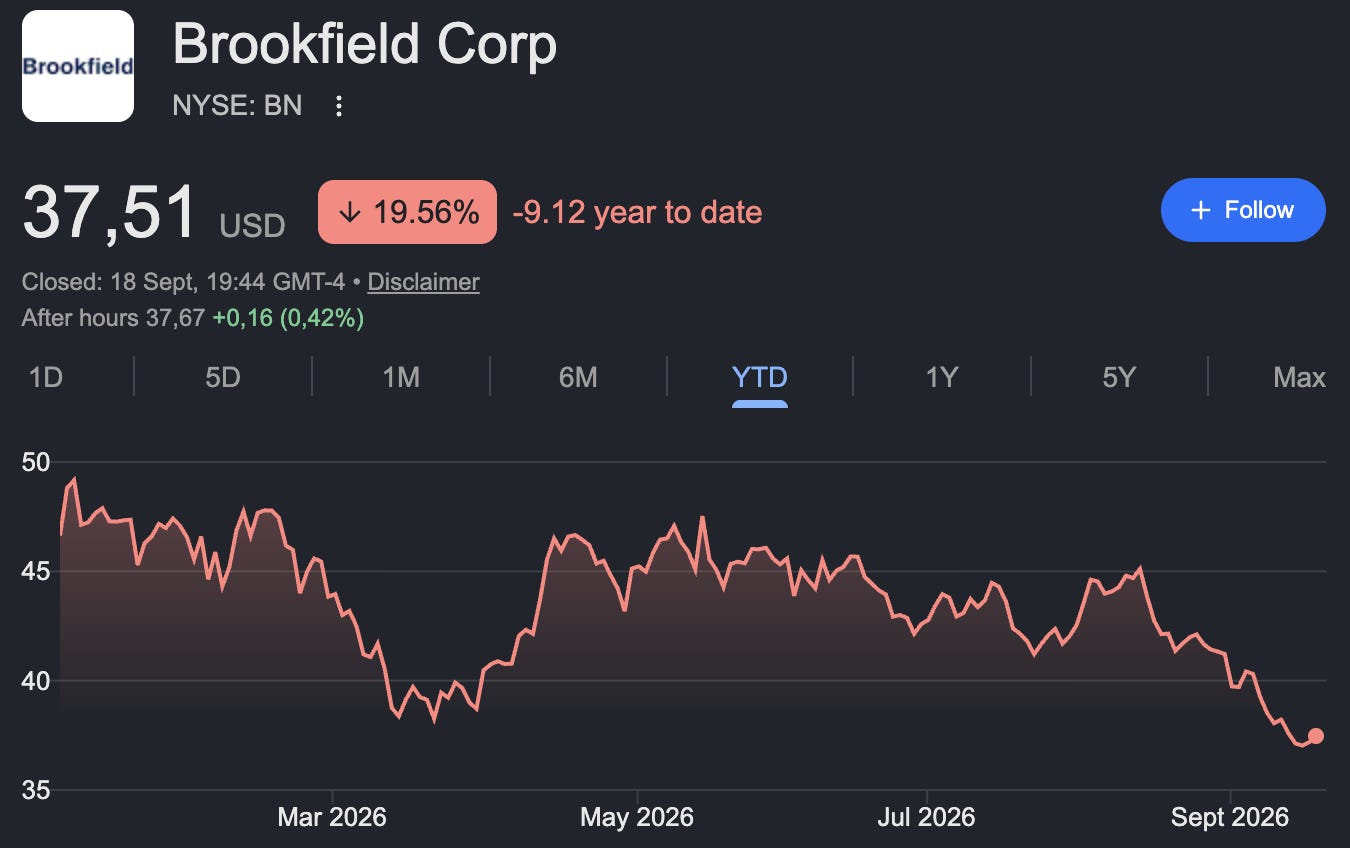Click the plus icon on the Follow button
The height and width of the screenshot is (848, 1350).
tap(1200, 210)
